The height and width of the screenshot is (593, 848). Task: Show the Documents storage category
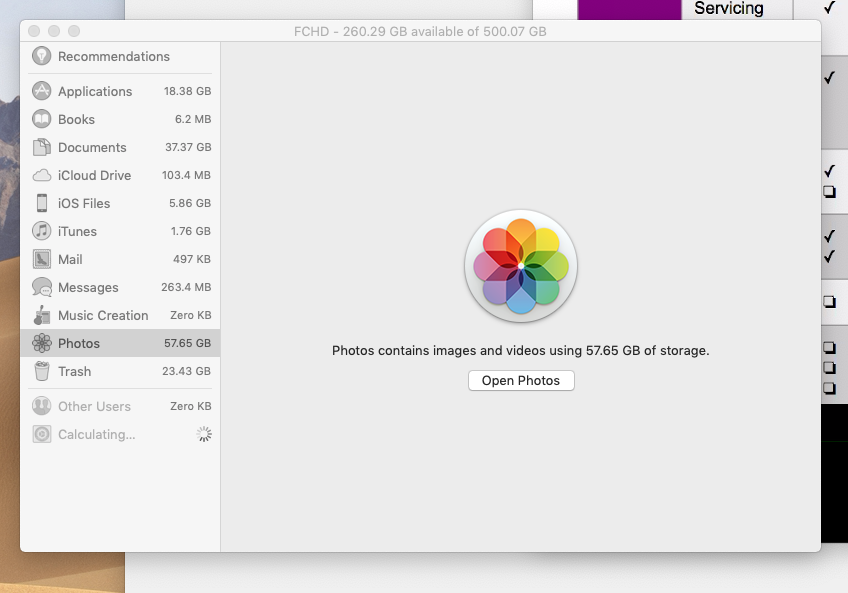(92, 148)
